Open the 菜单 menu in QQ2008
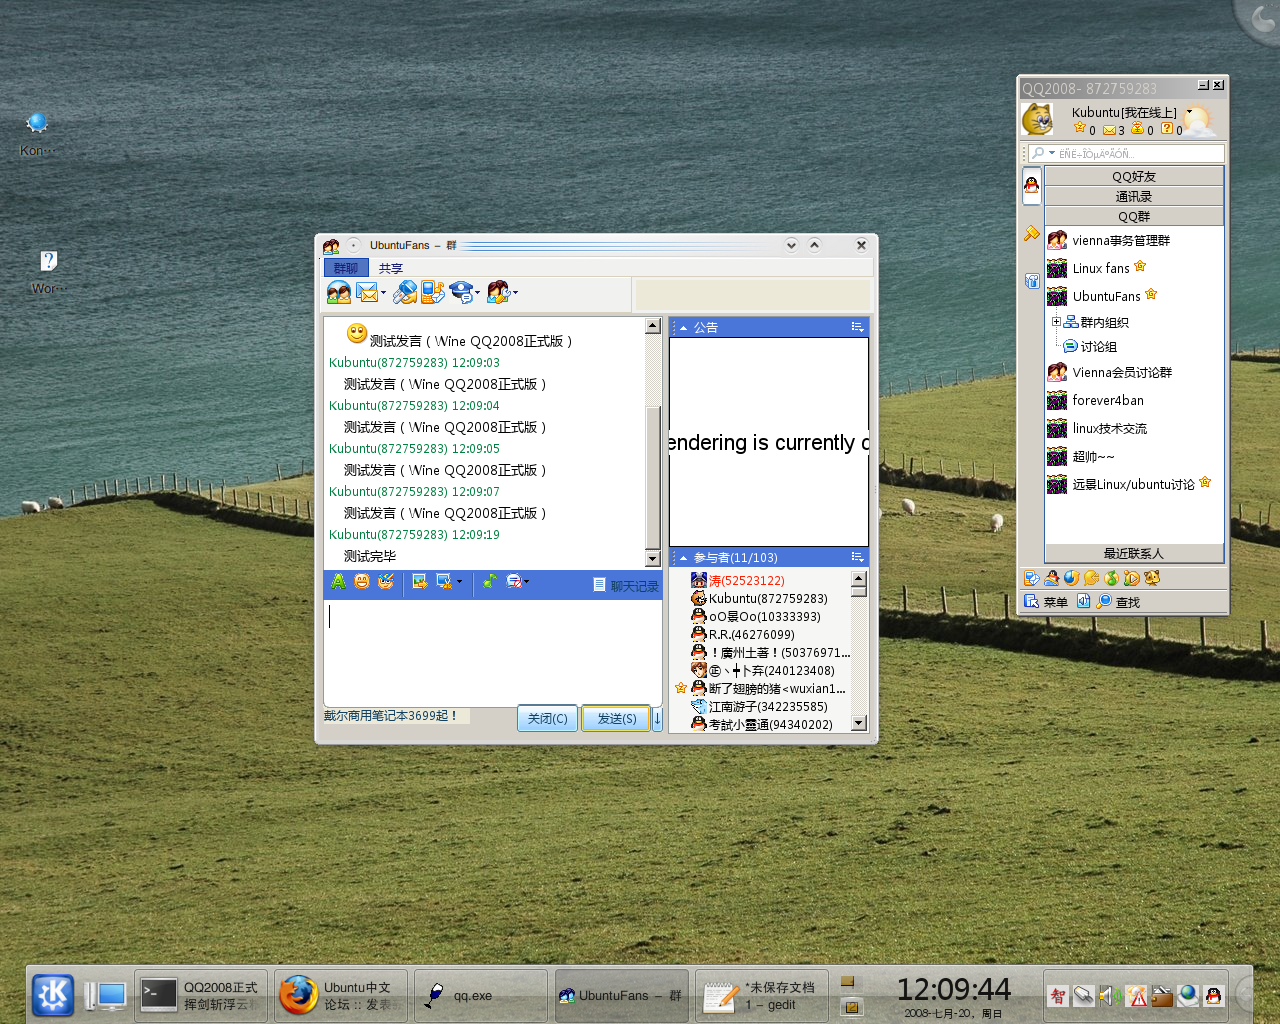 [1046, 602]
